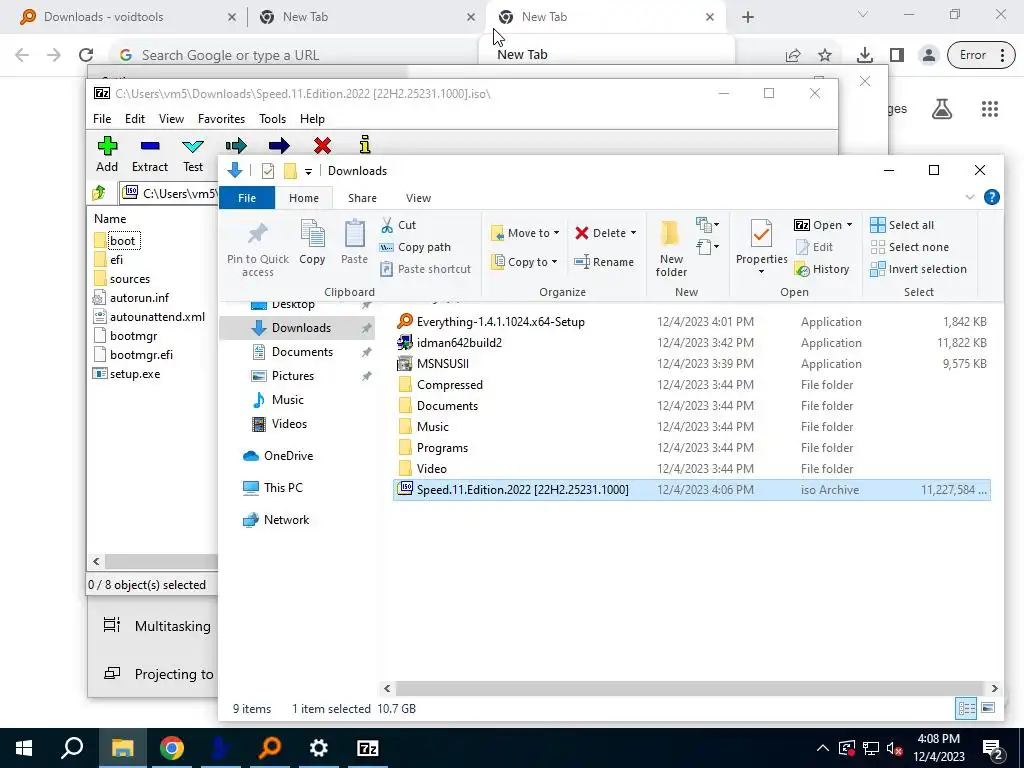Open the Edit menu in 7-Zip
Screen dimensions: 1024x768
pos(135,119)
